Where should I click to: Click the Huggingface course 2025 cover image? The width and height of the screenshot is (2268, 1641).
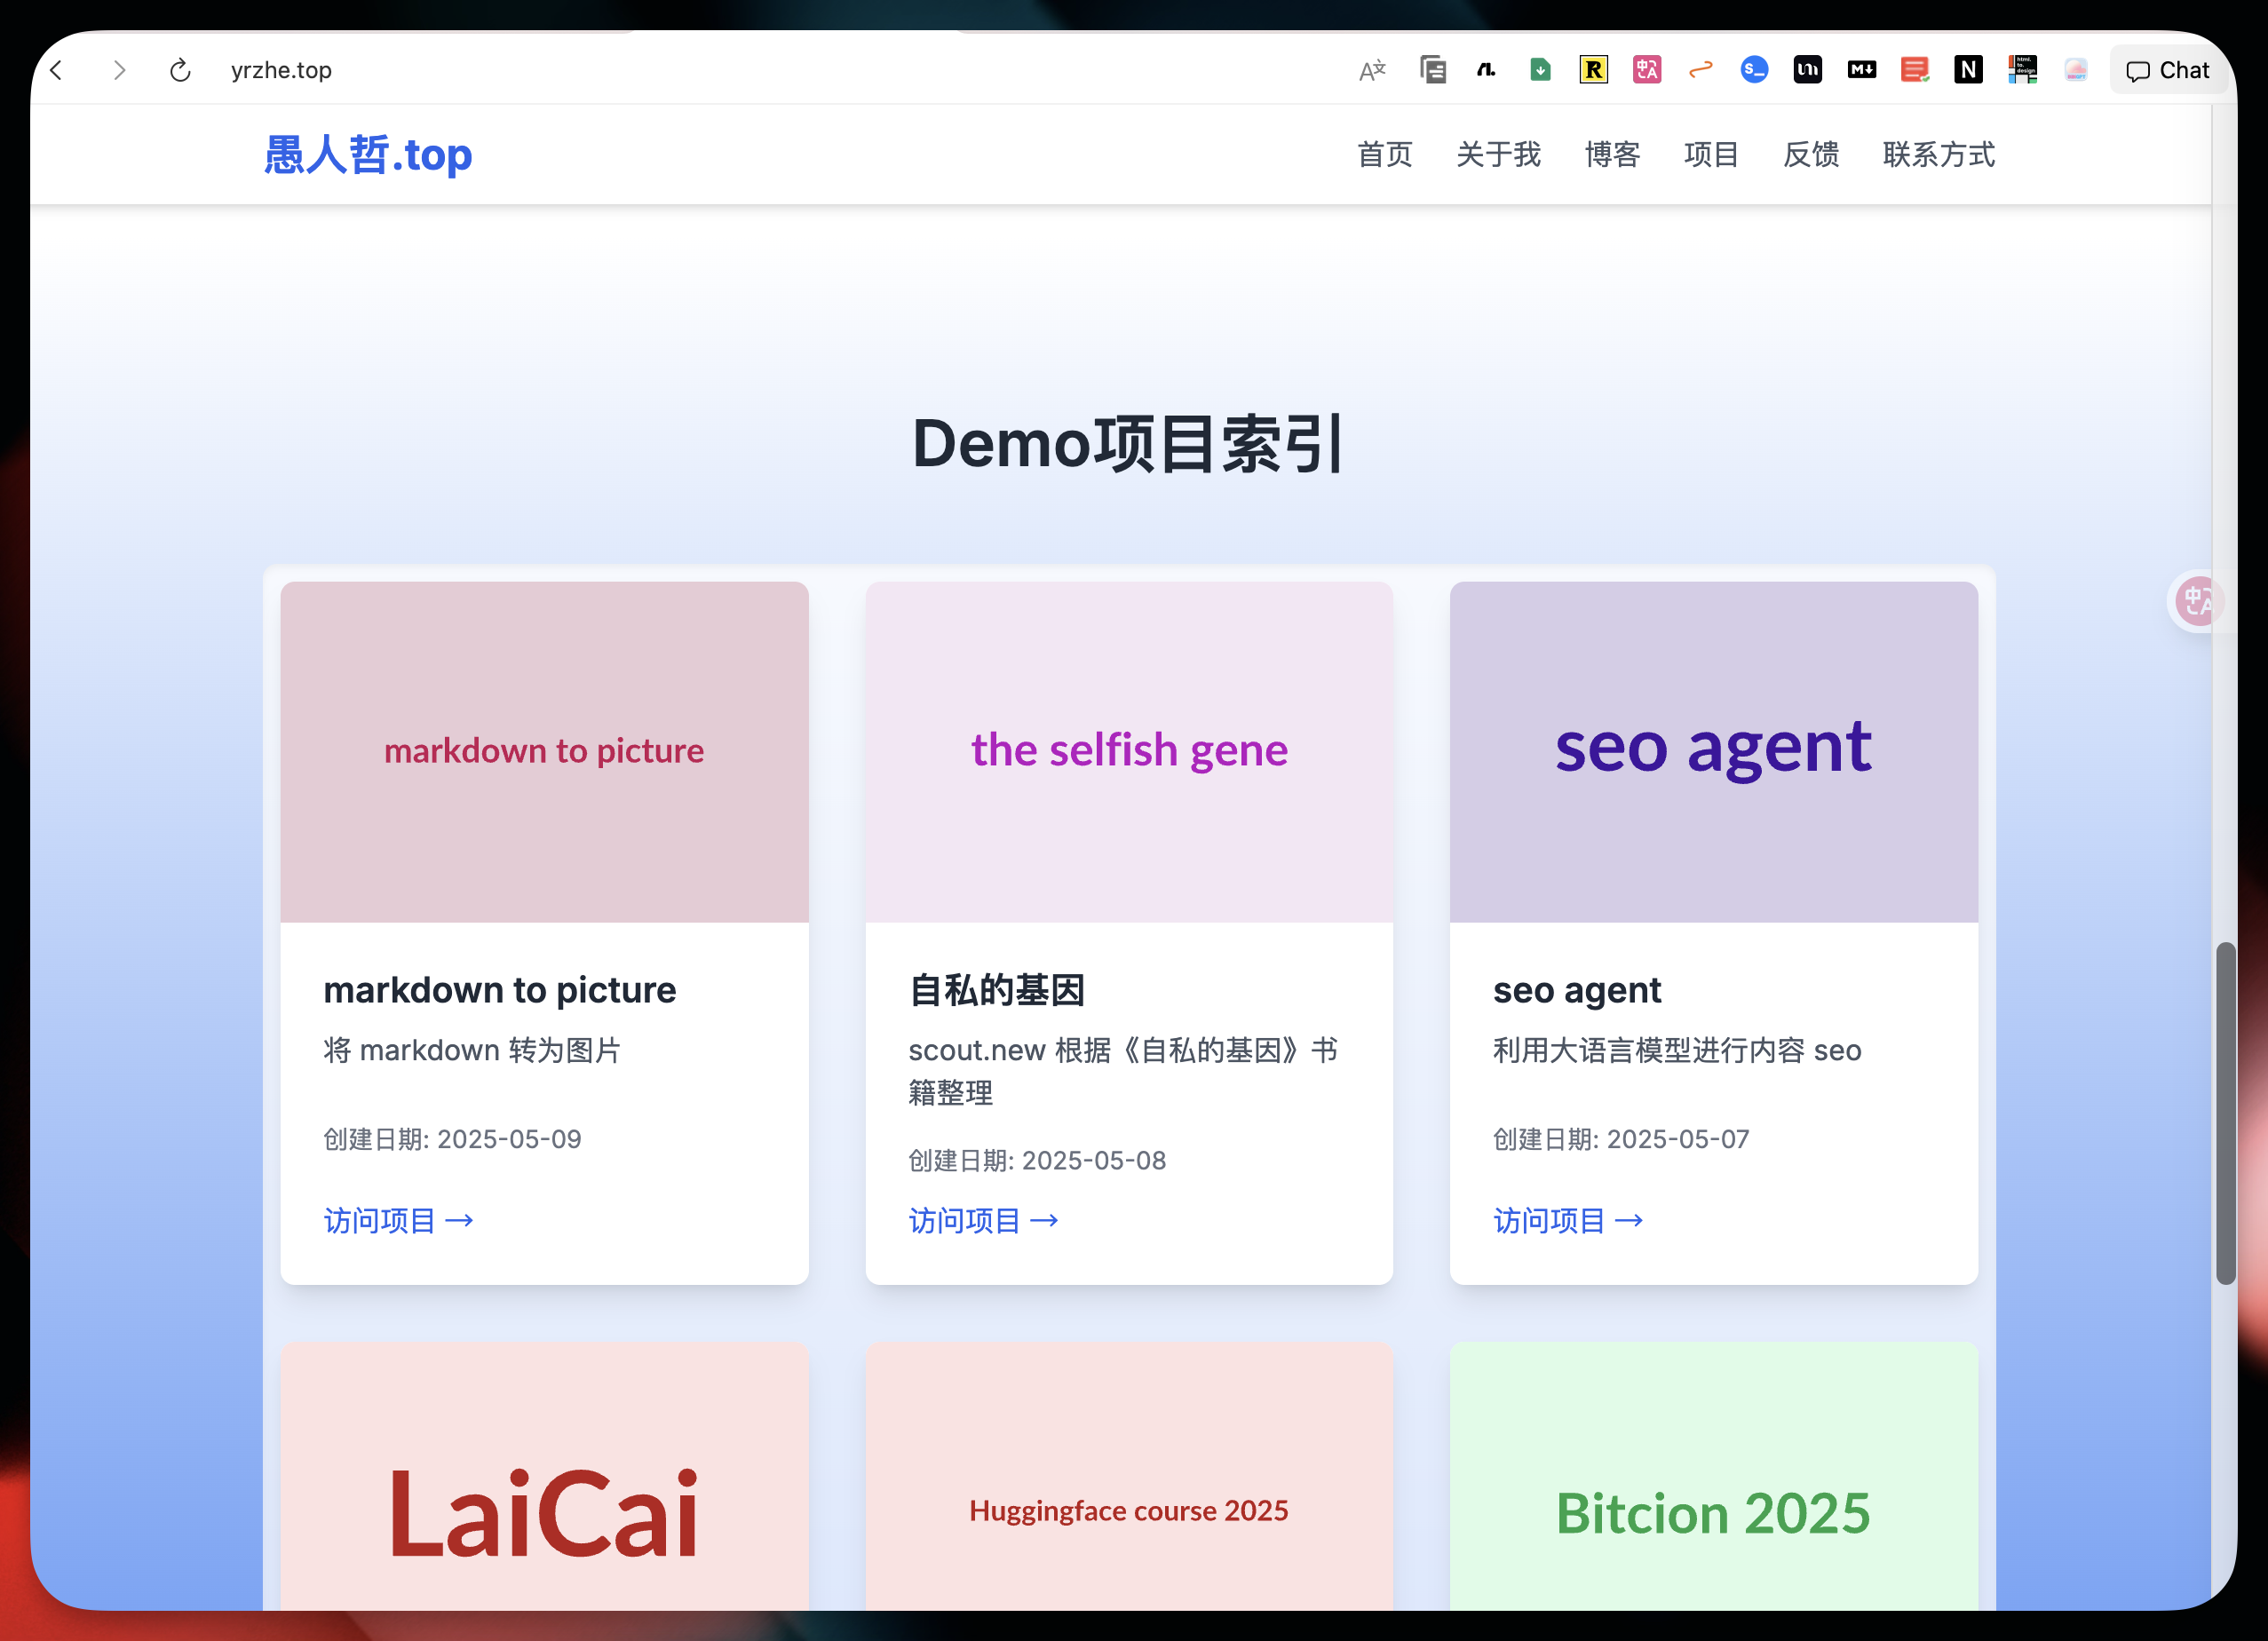(1129, 1477)
